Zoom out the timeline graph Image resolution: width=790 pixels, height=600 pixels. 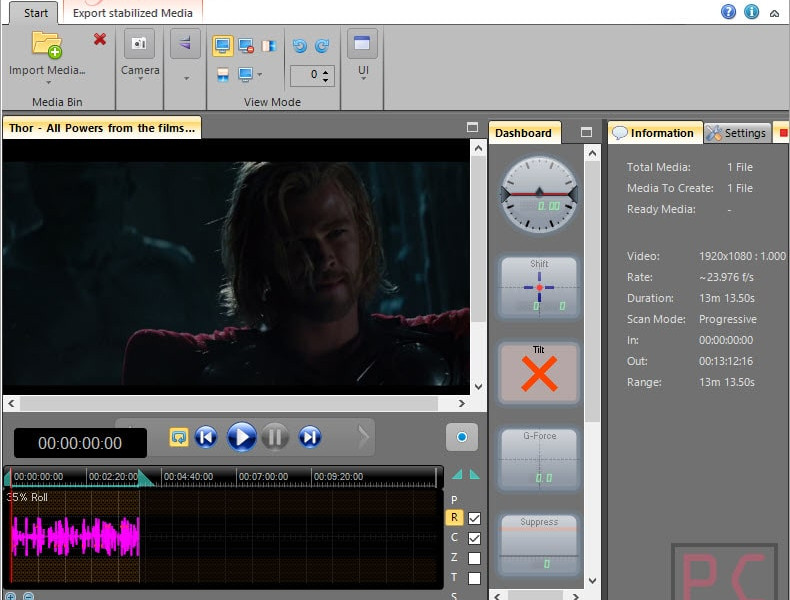click(x=29, y=596)
